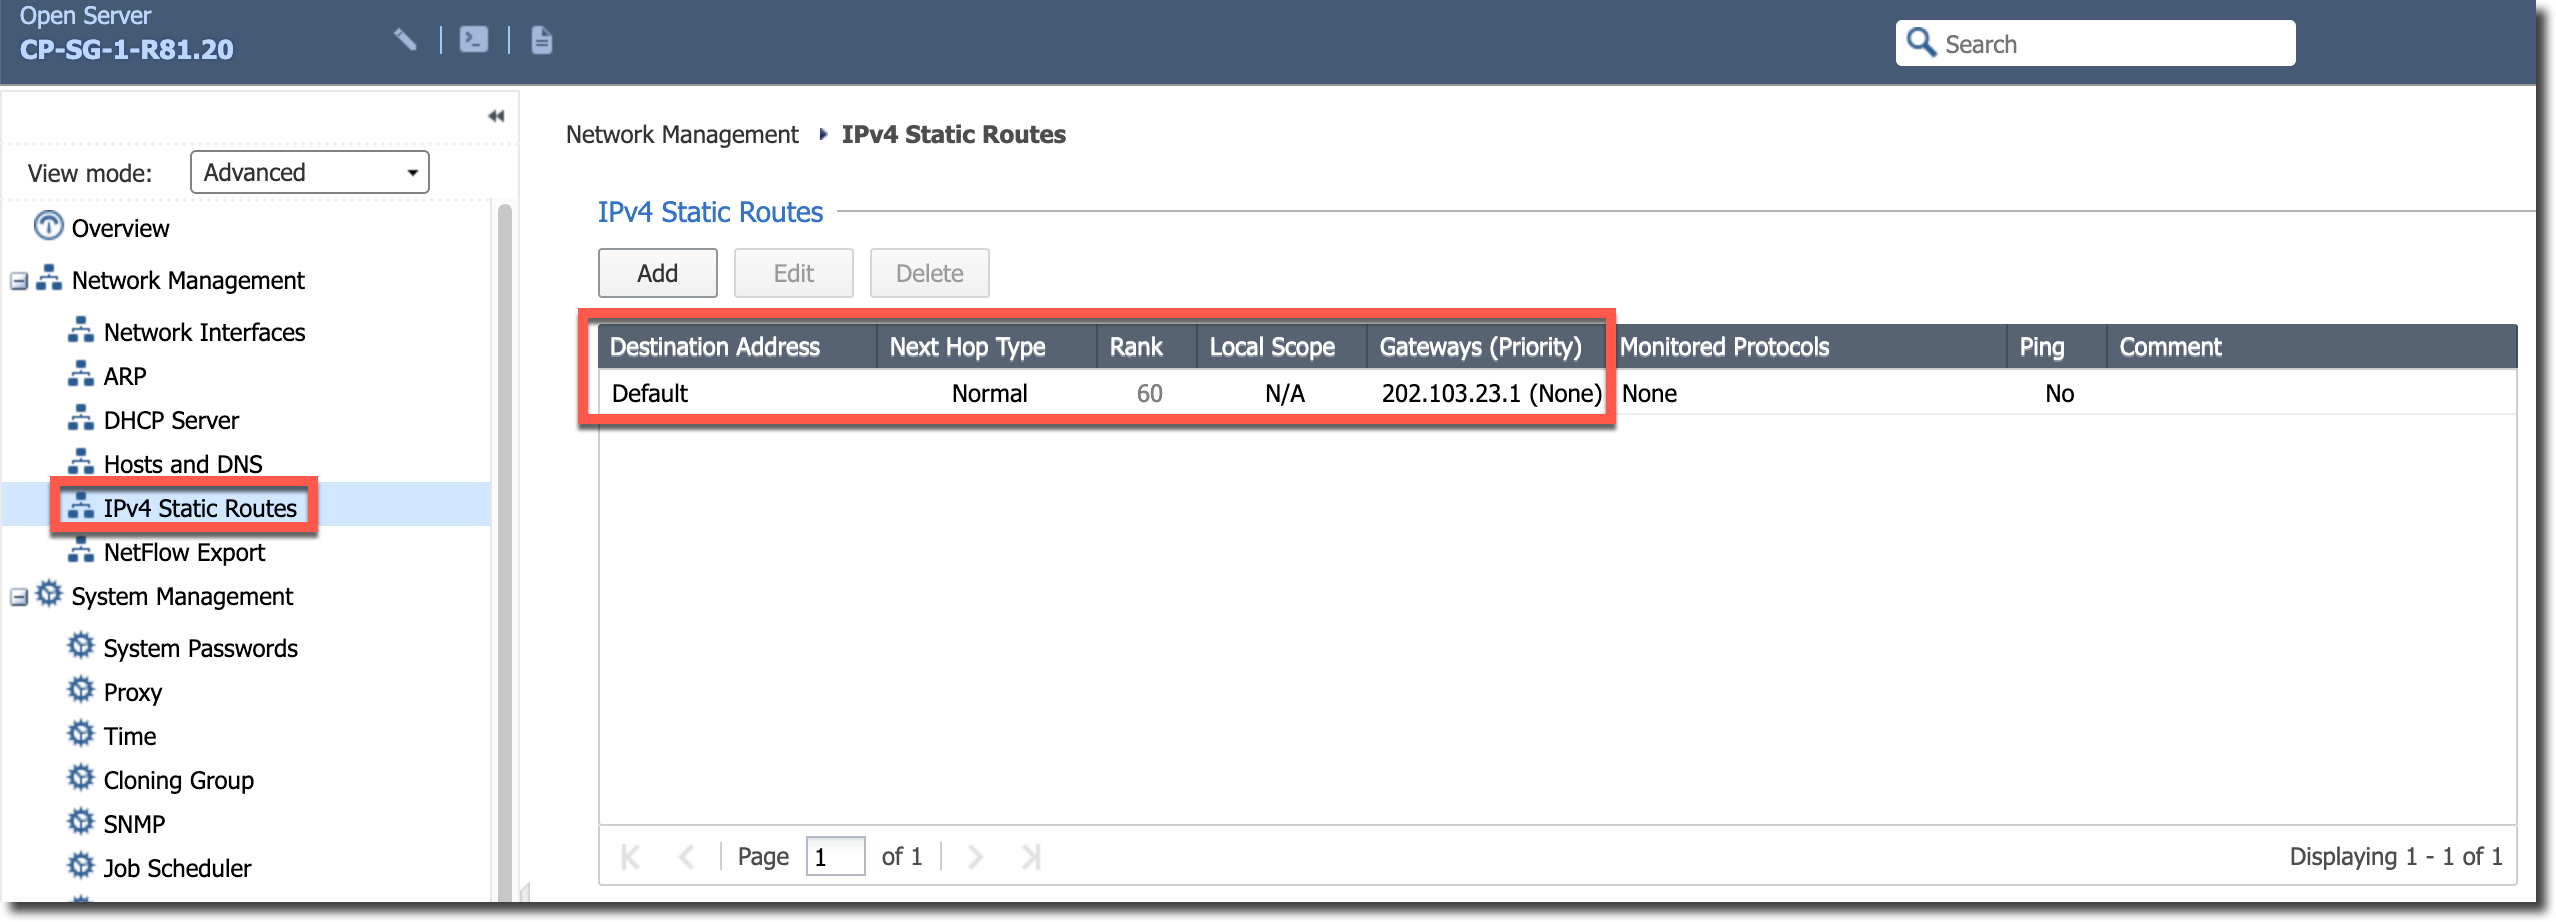
Task: Open the View mode dropdown
Action: pos(309,172)
